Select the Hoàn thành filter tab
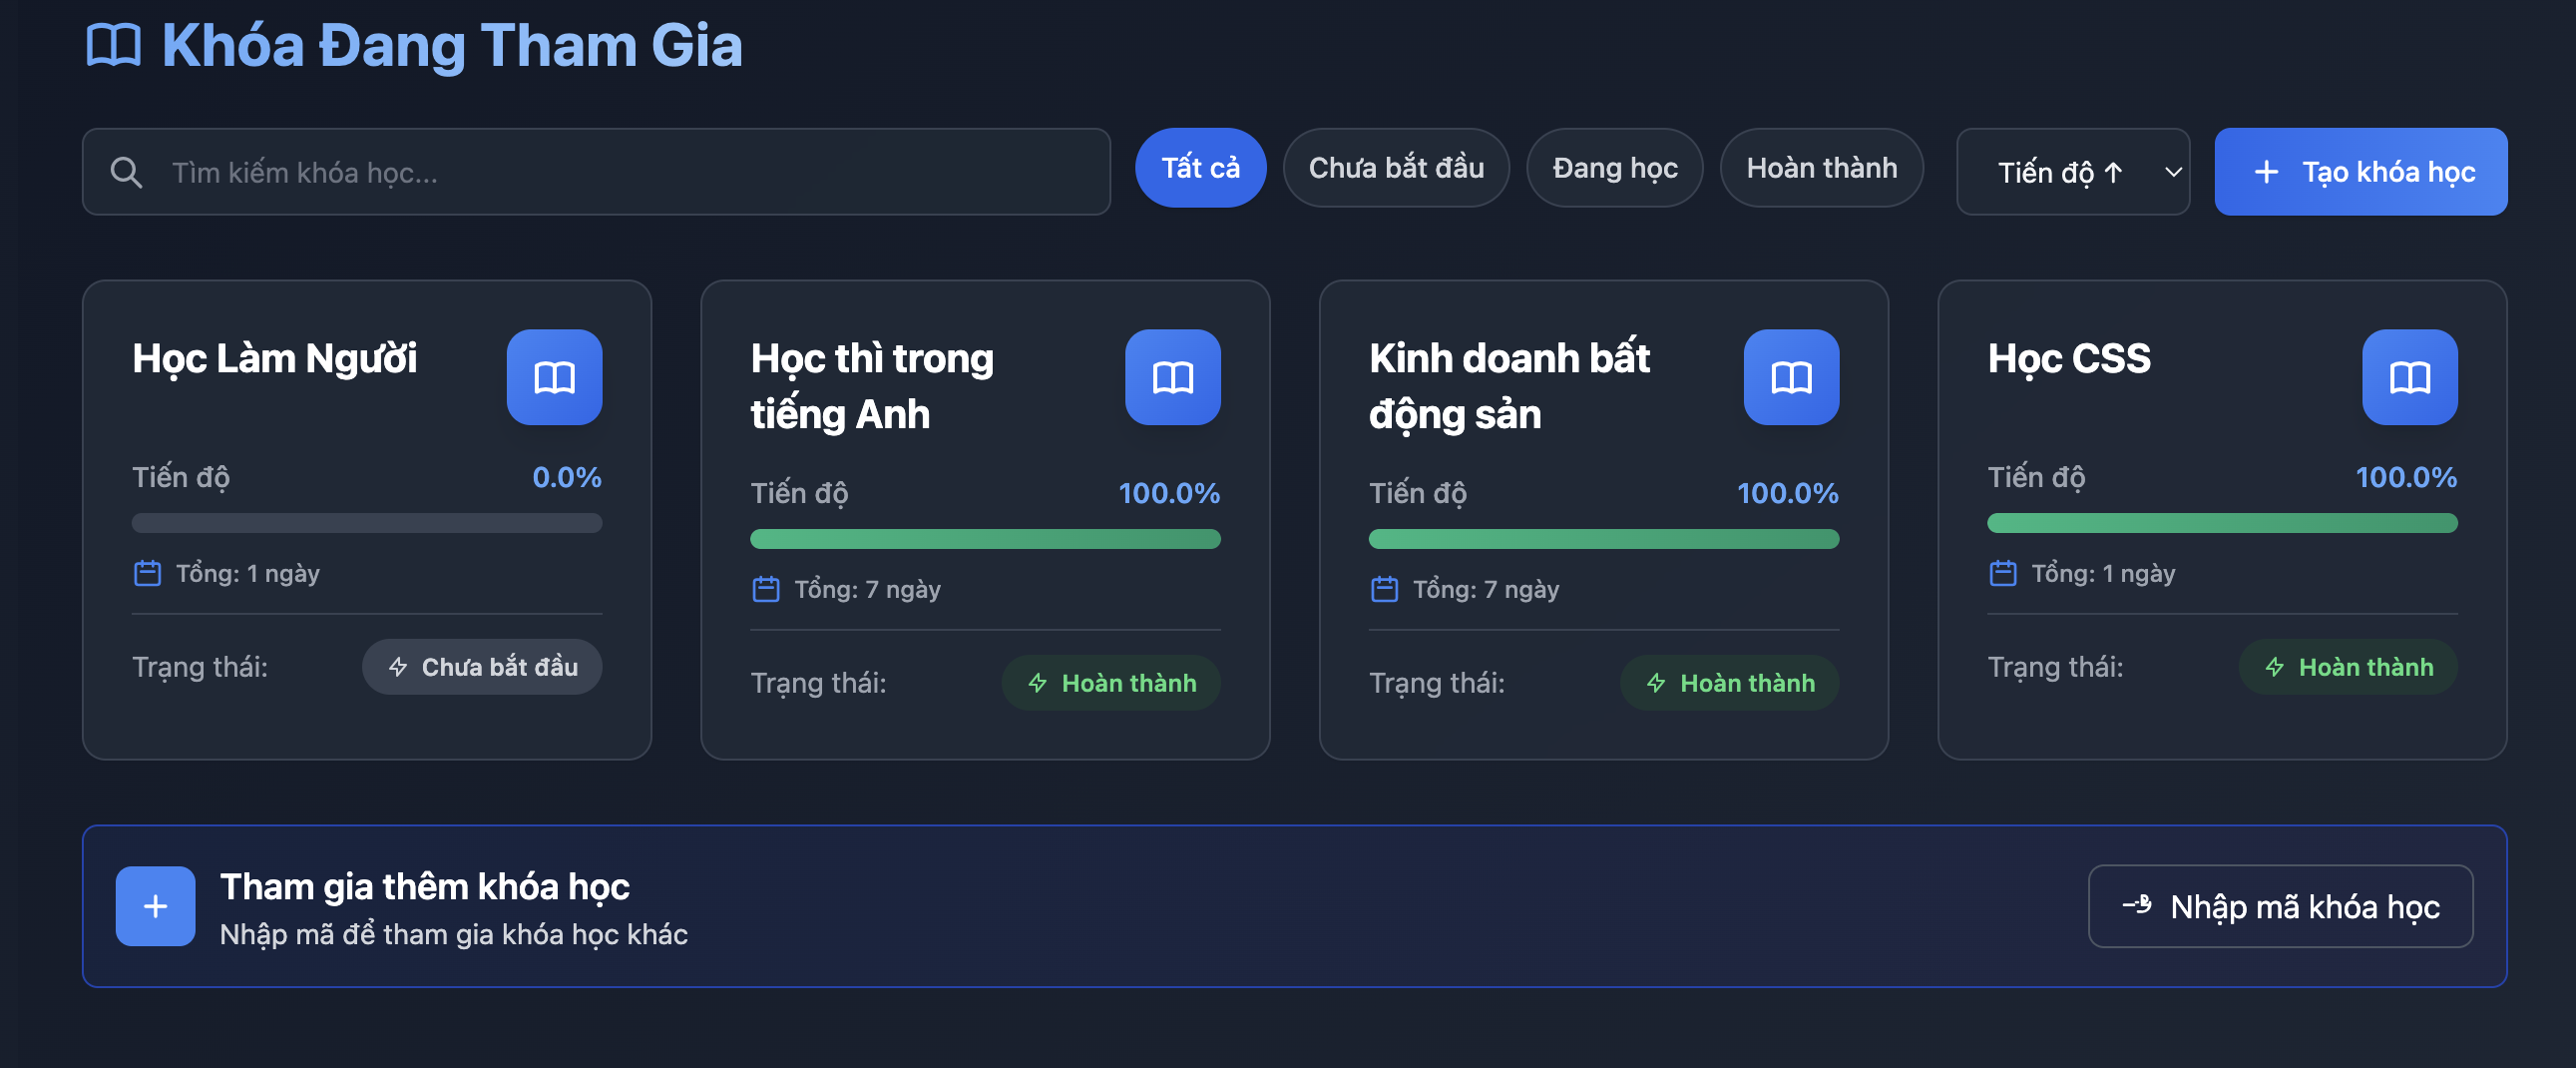 [x=1821, y=167]
